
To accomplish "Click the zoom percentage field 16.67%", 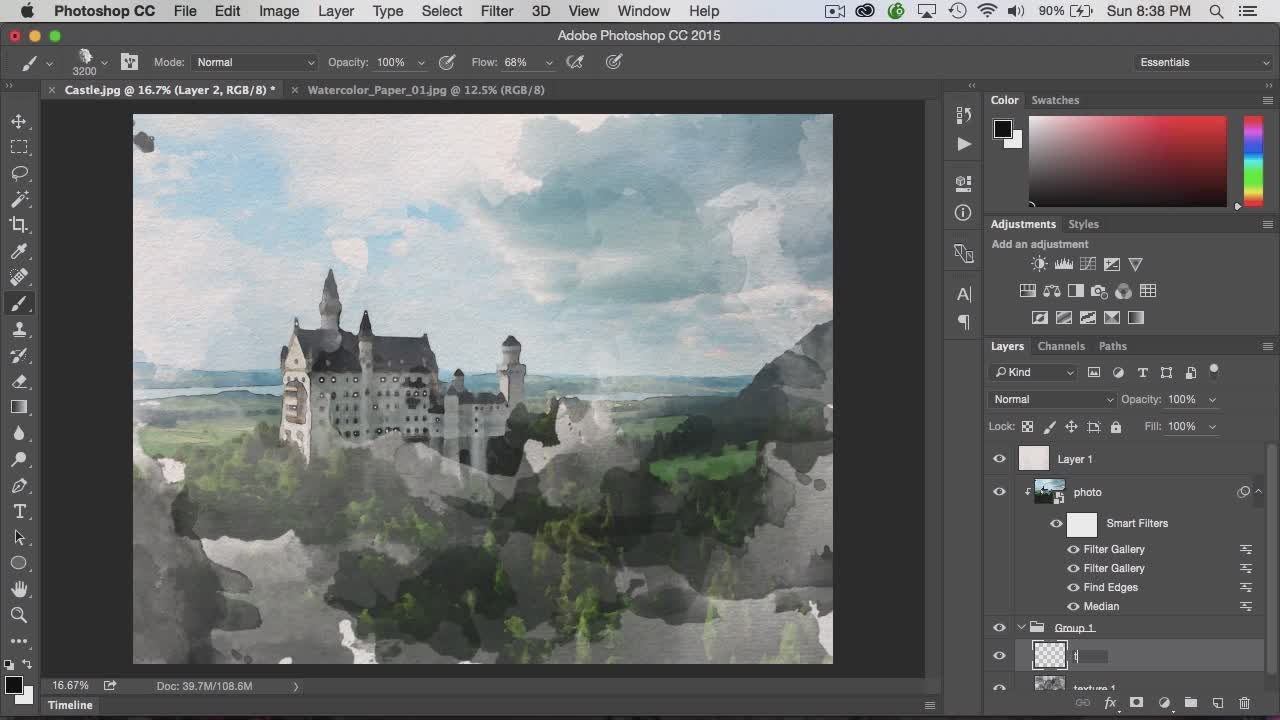I will click(70, 686).
